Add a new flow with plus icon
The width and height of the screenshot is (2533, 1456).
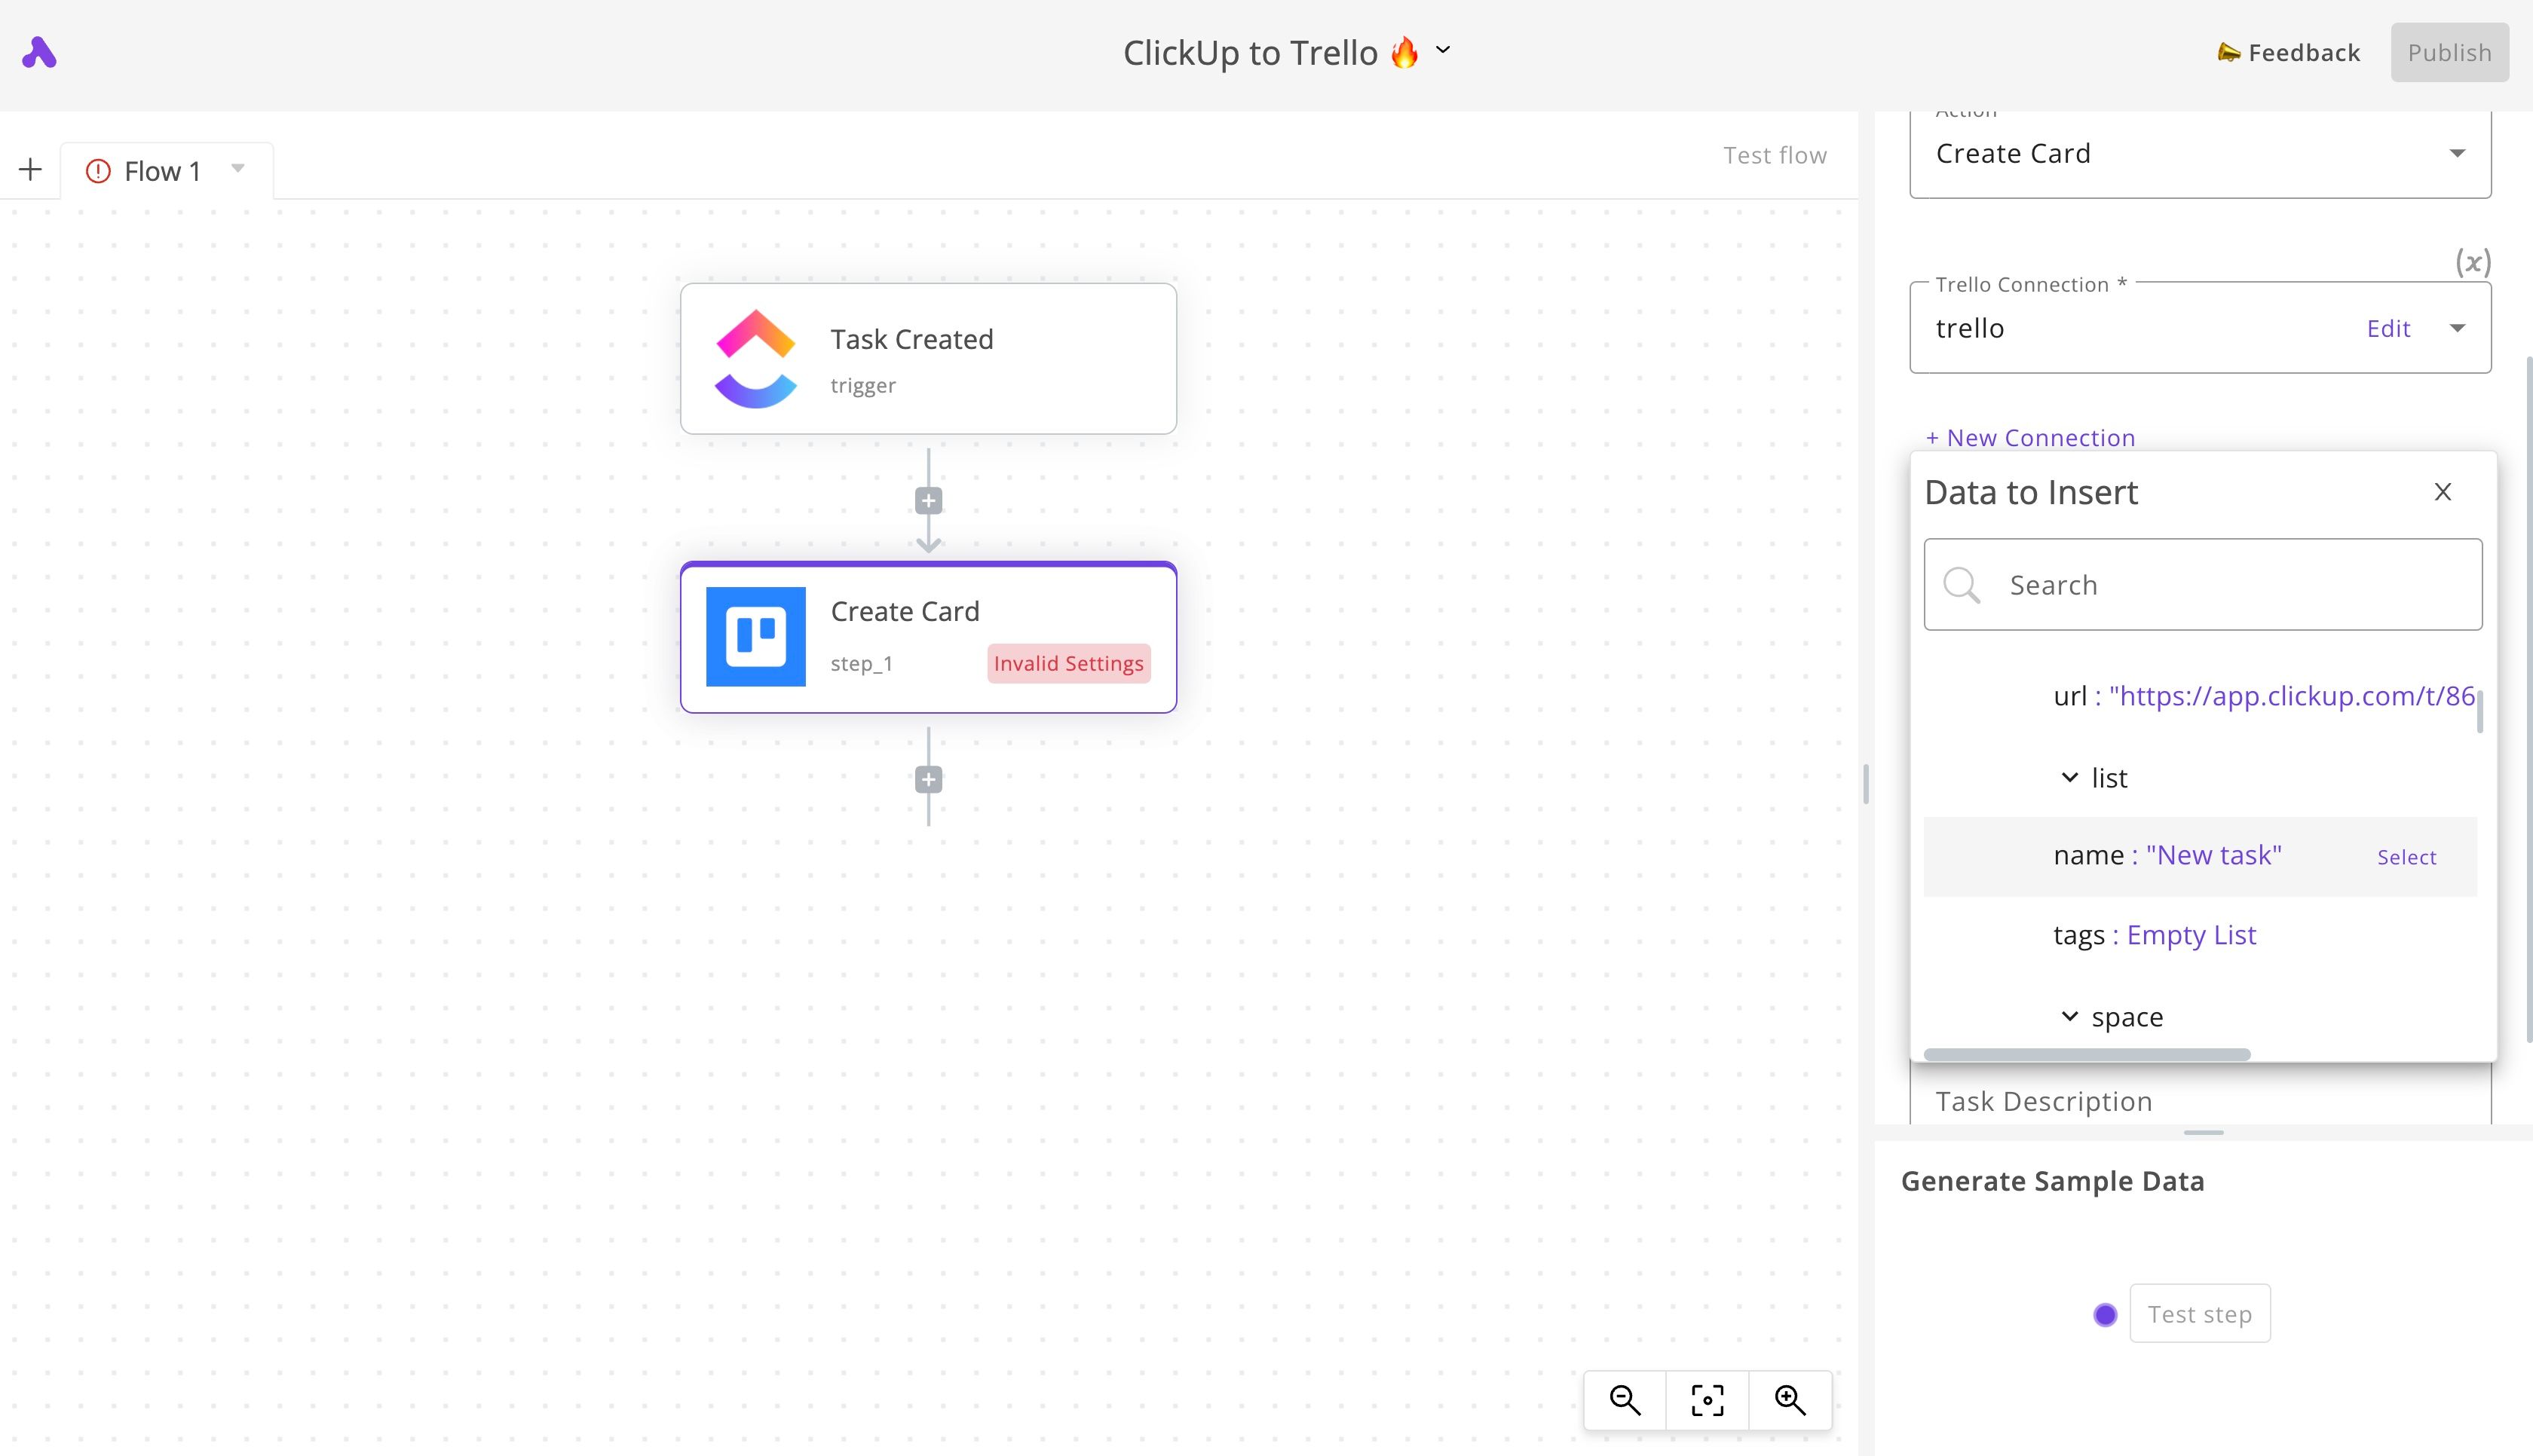coord(31,170)
